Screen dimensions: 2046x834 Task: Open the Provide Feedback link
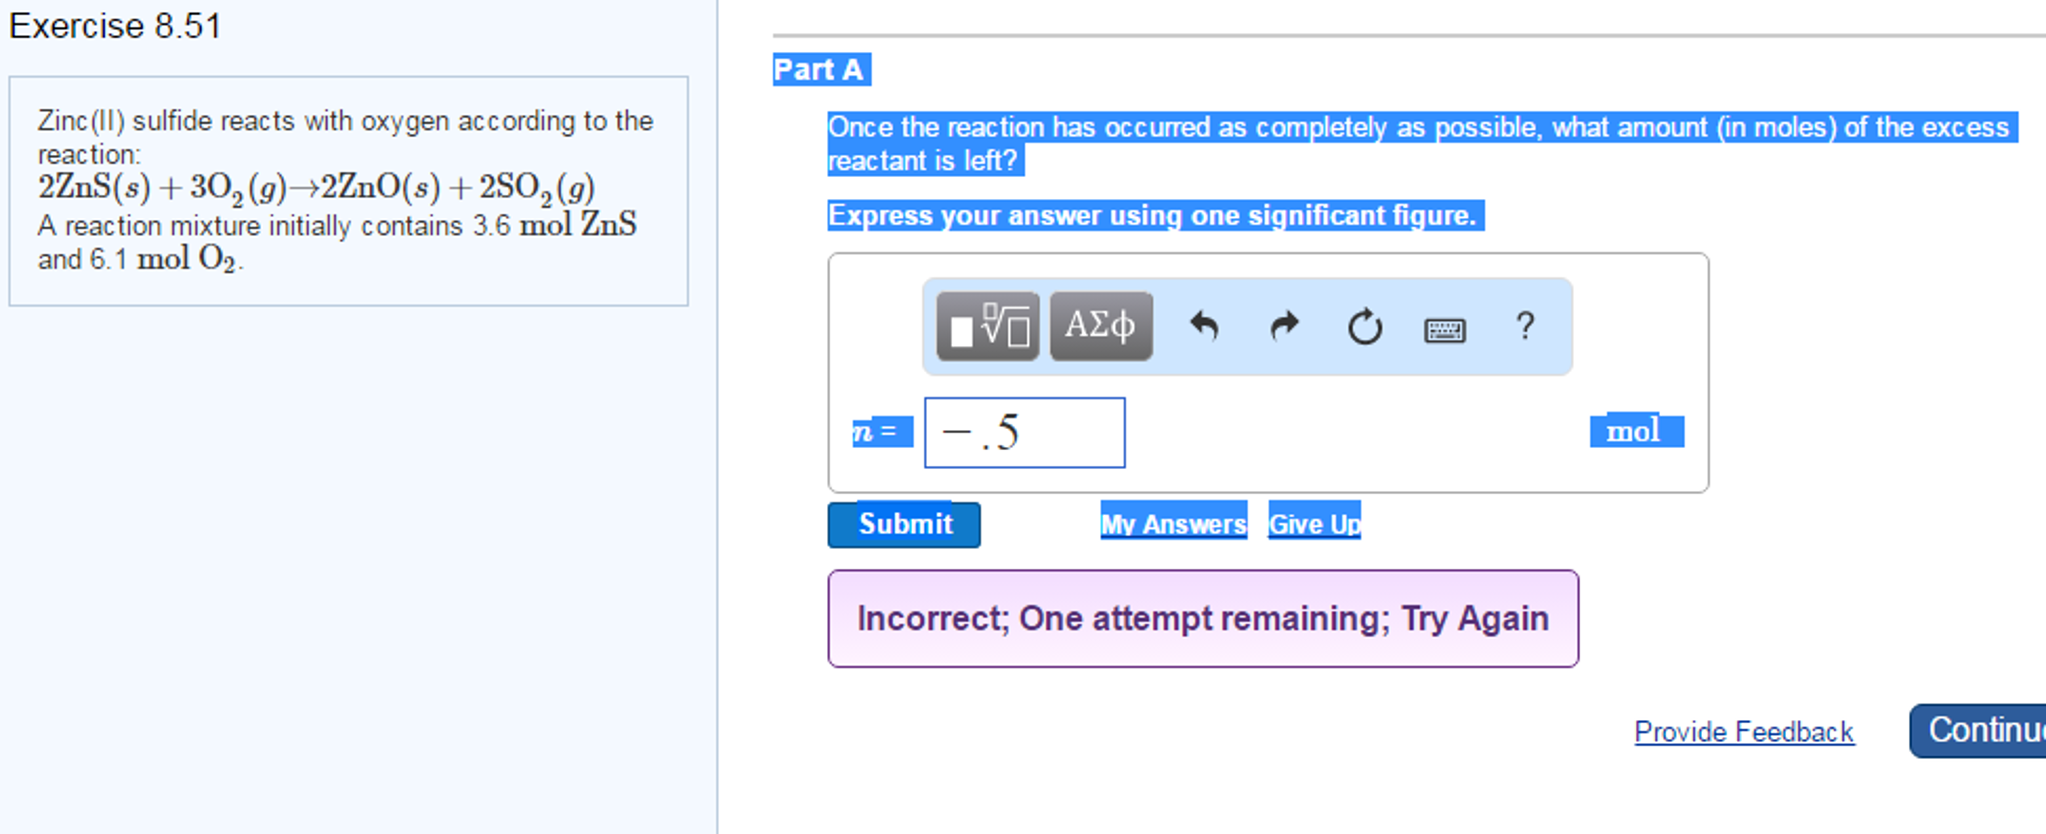[x=1743, y=732]
